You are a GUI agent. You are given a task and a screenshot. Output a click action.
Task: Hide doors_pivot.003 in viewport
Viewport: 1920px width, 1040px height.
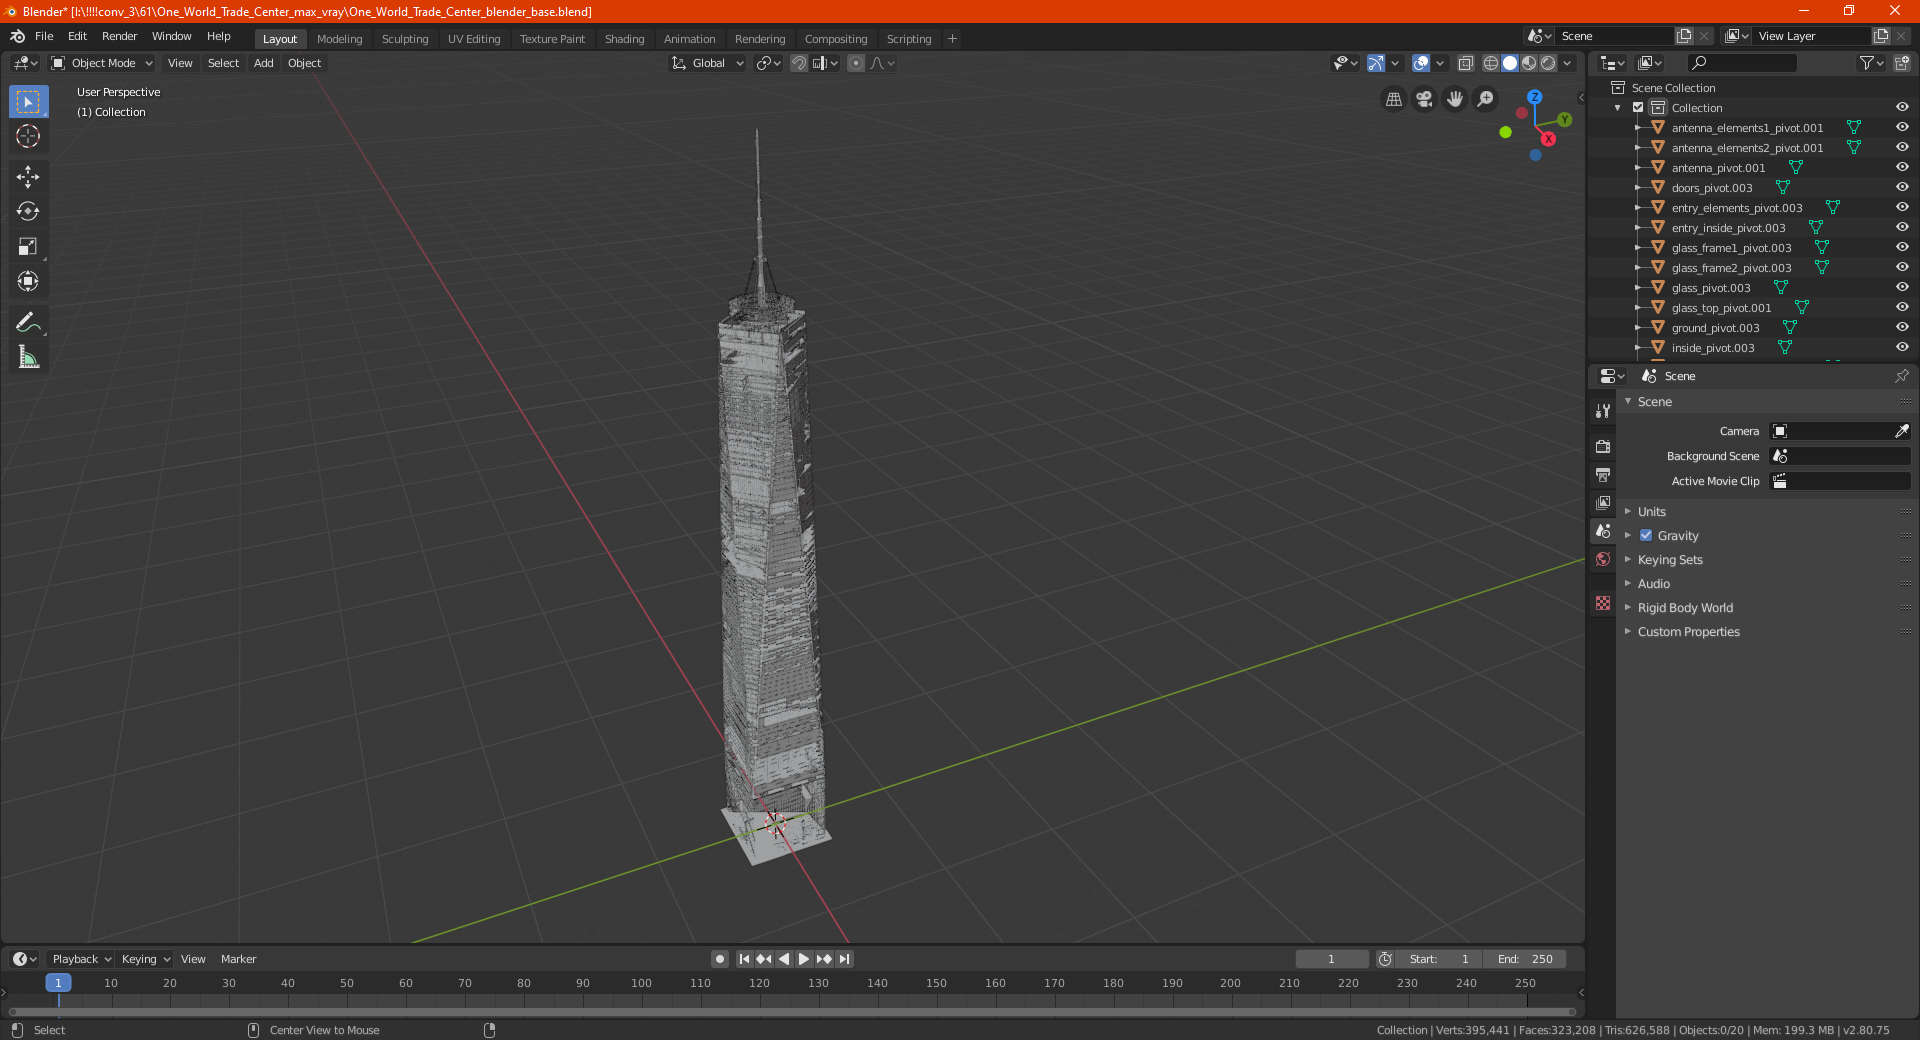coord(1902,187)
